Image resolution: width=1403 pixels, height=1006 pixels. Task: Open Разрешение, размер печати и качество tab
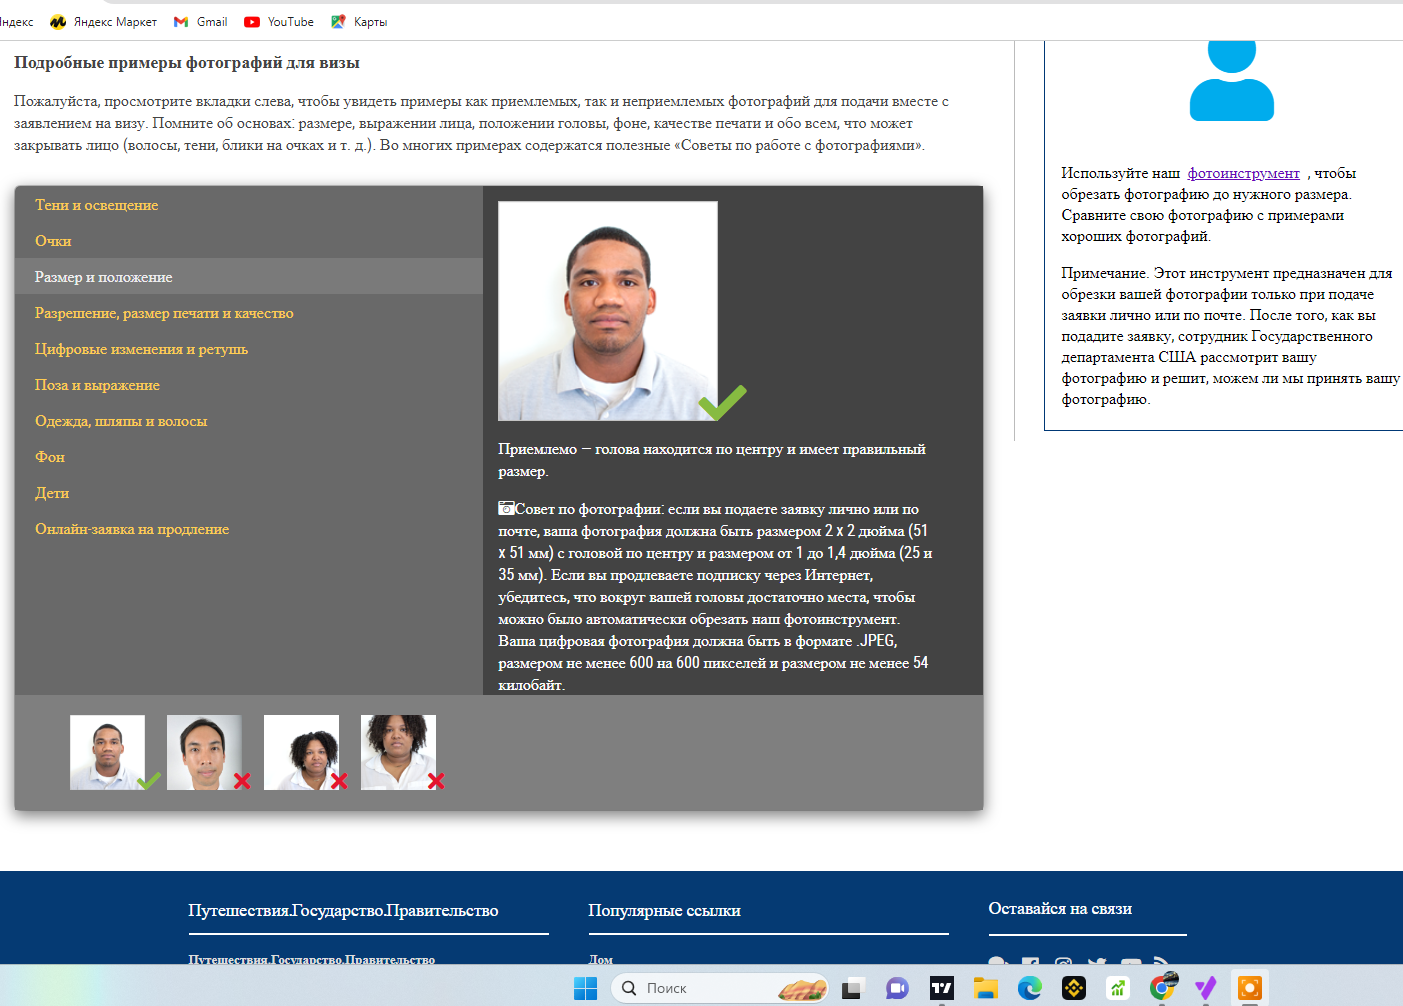pos(249,313)
